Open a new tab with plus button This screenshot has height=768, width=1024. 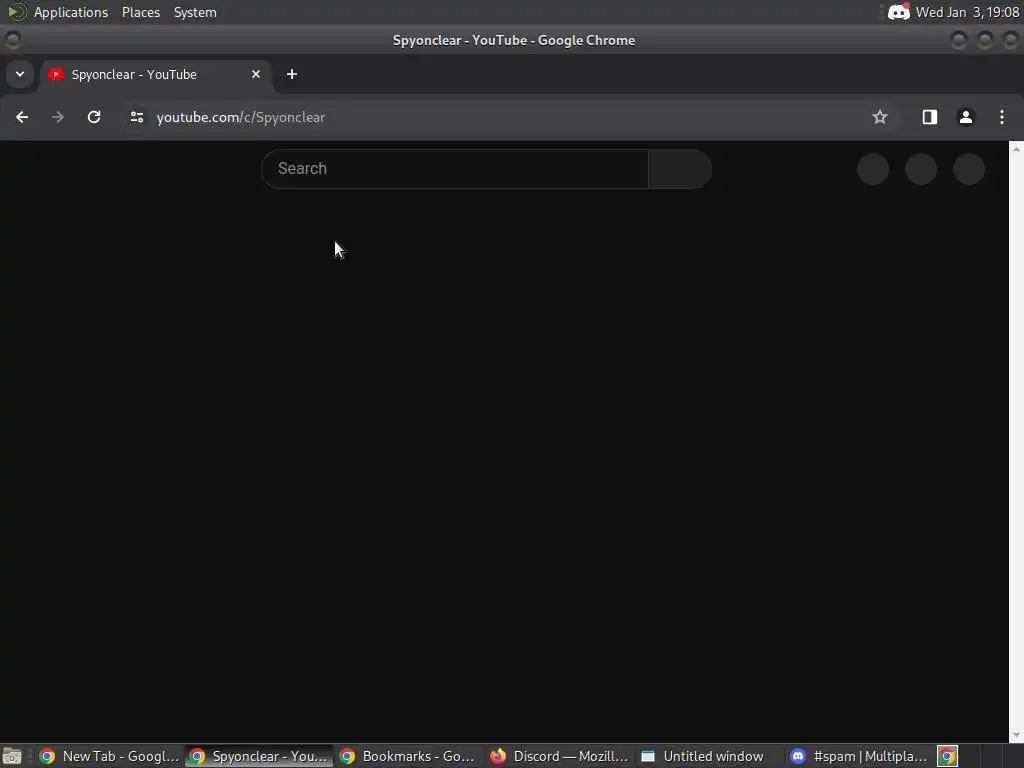pos(292,74)
